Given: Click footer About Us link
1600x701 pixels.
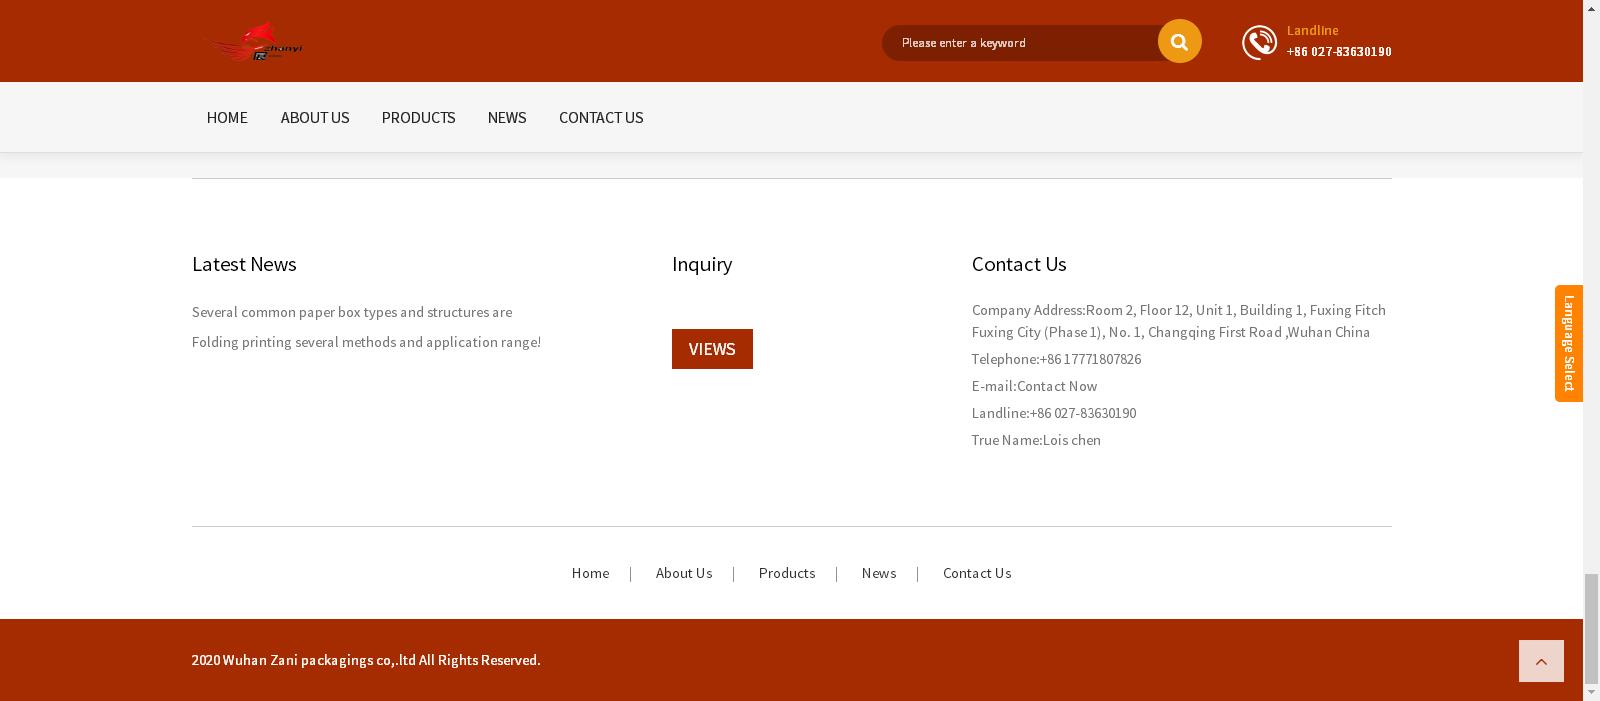Looking at the screenshot, I should point(684,573).
